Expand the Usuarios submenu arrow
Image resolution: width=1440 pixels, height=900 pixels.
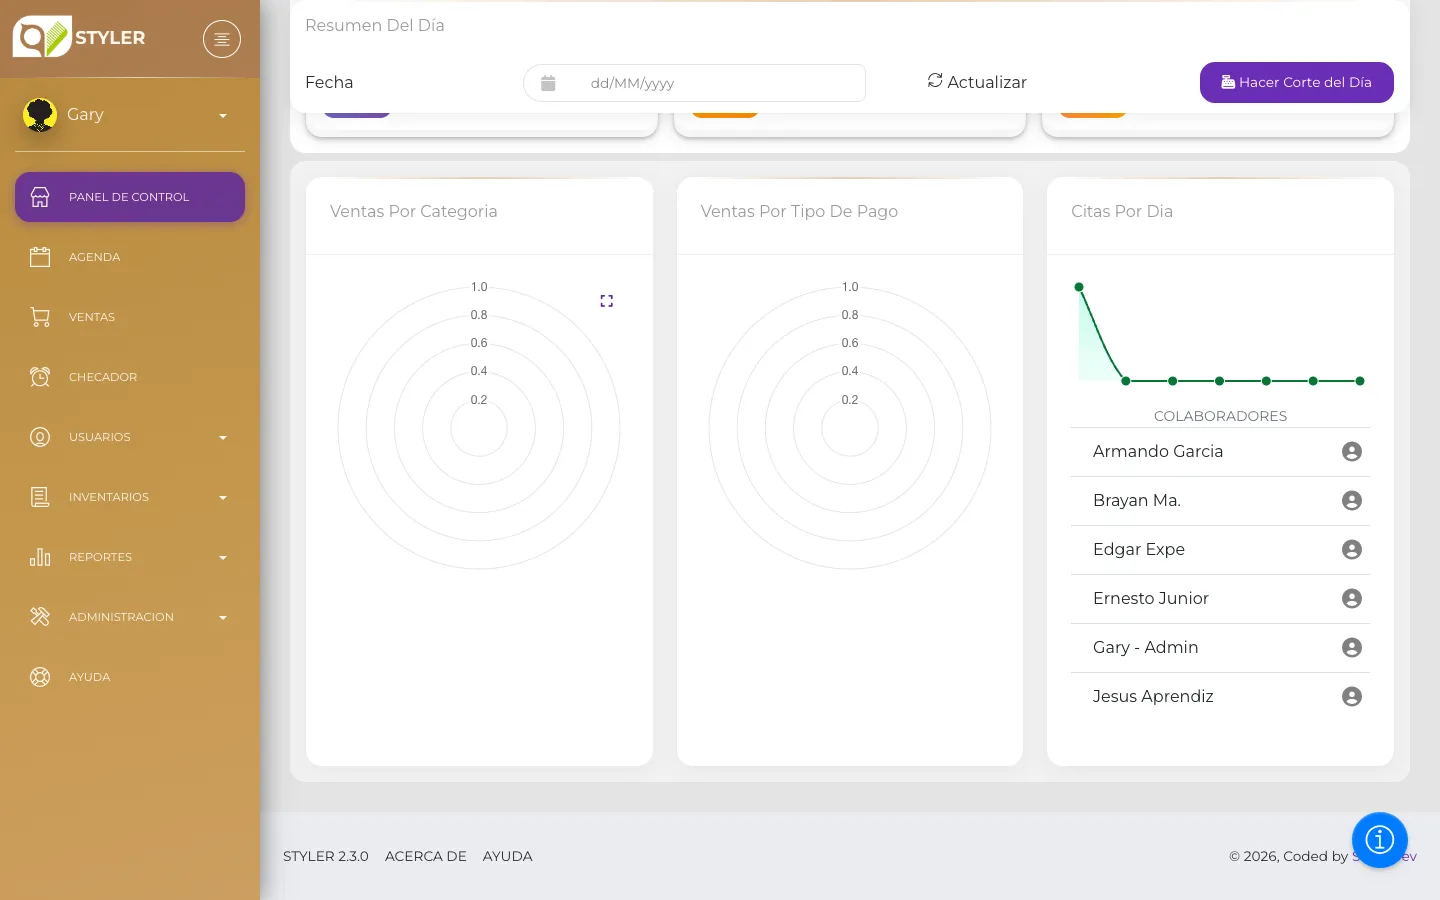tap(223, 438)
